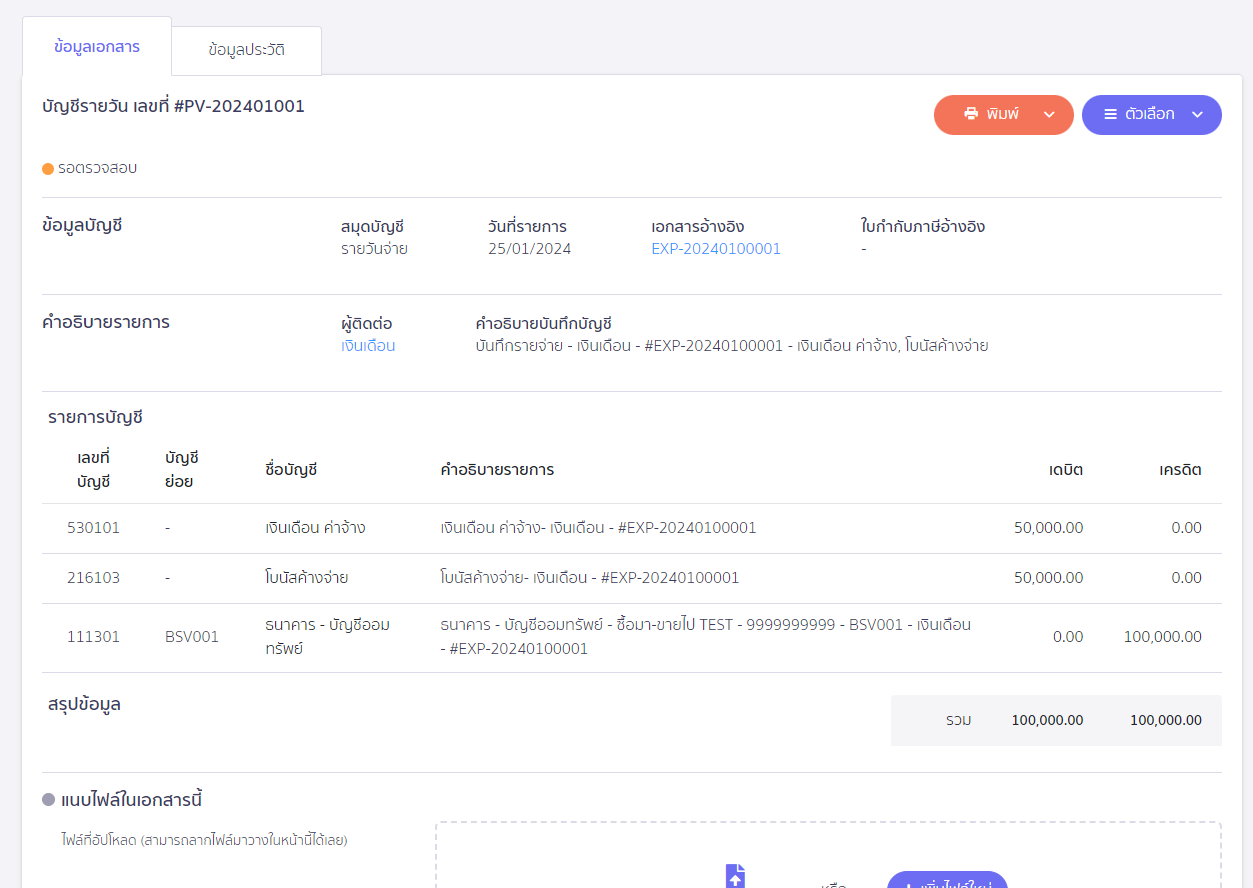Click the เดบิต column header
Screen dimensions: 1253x888
[x=1066, y=470]
